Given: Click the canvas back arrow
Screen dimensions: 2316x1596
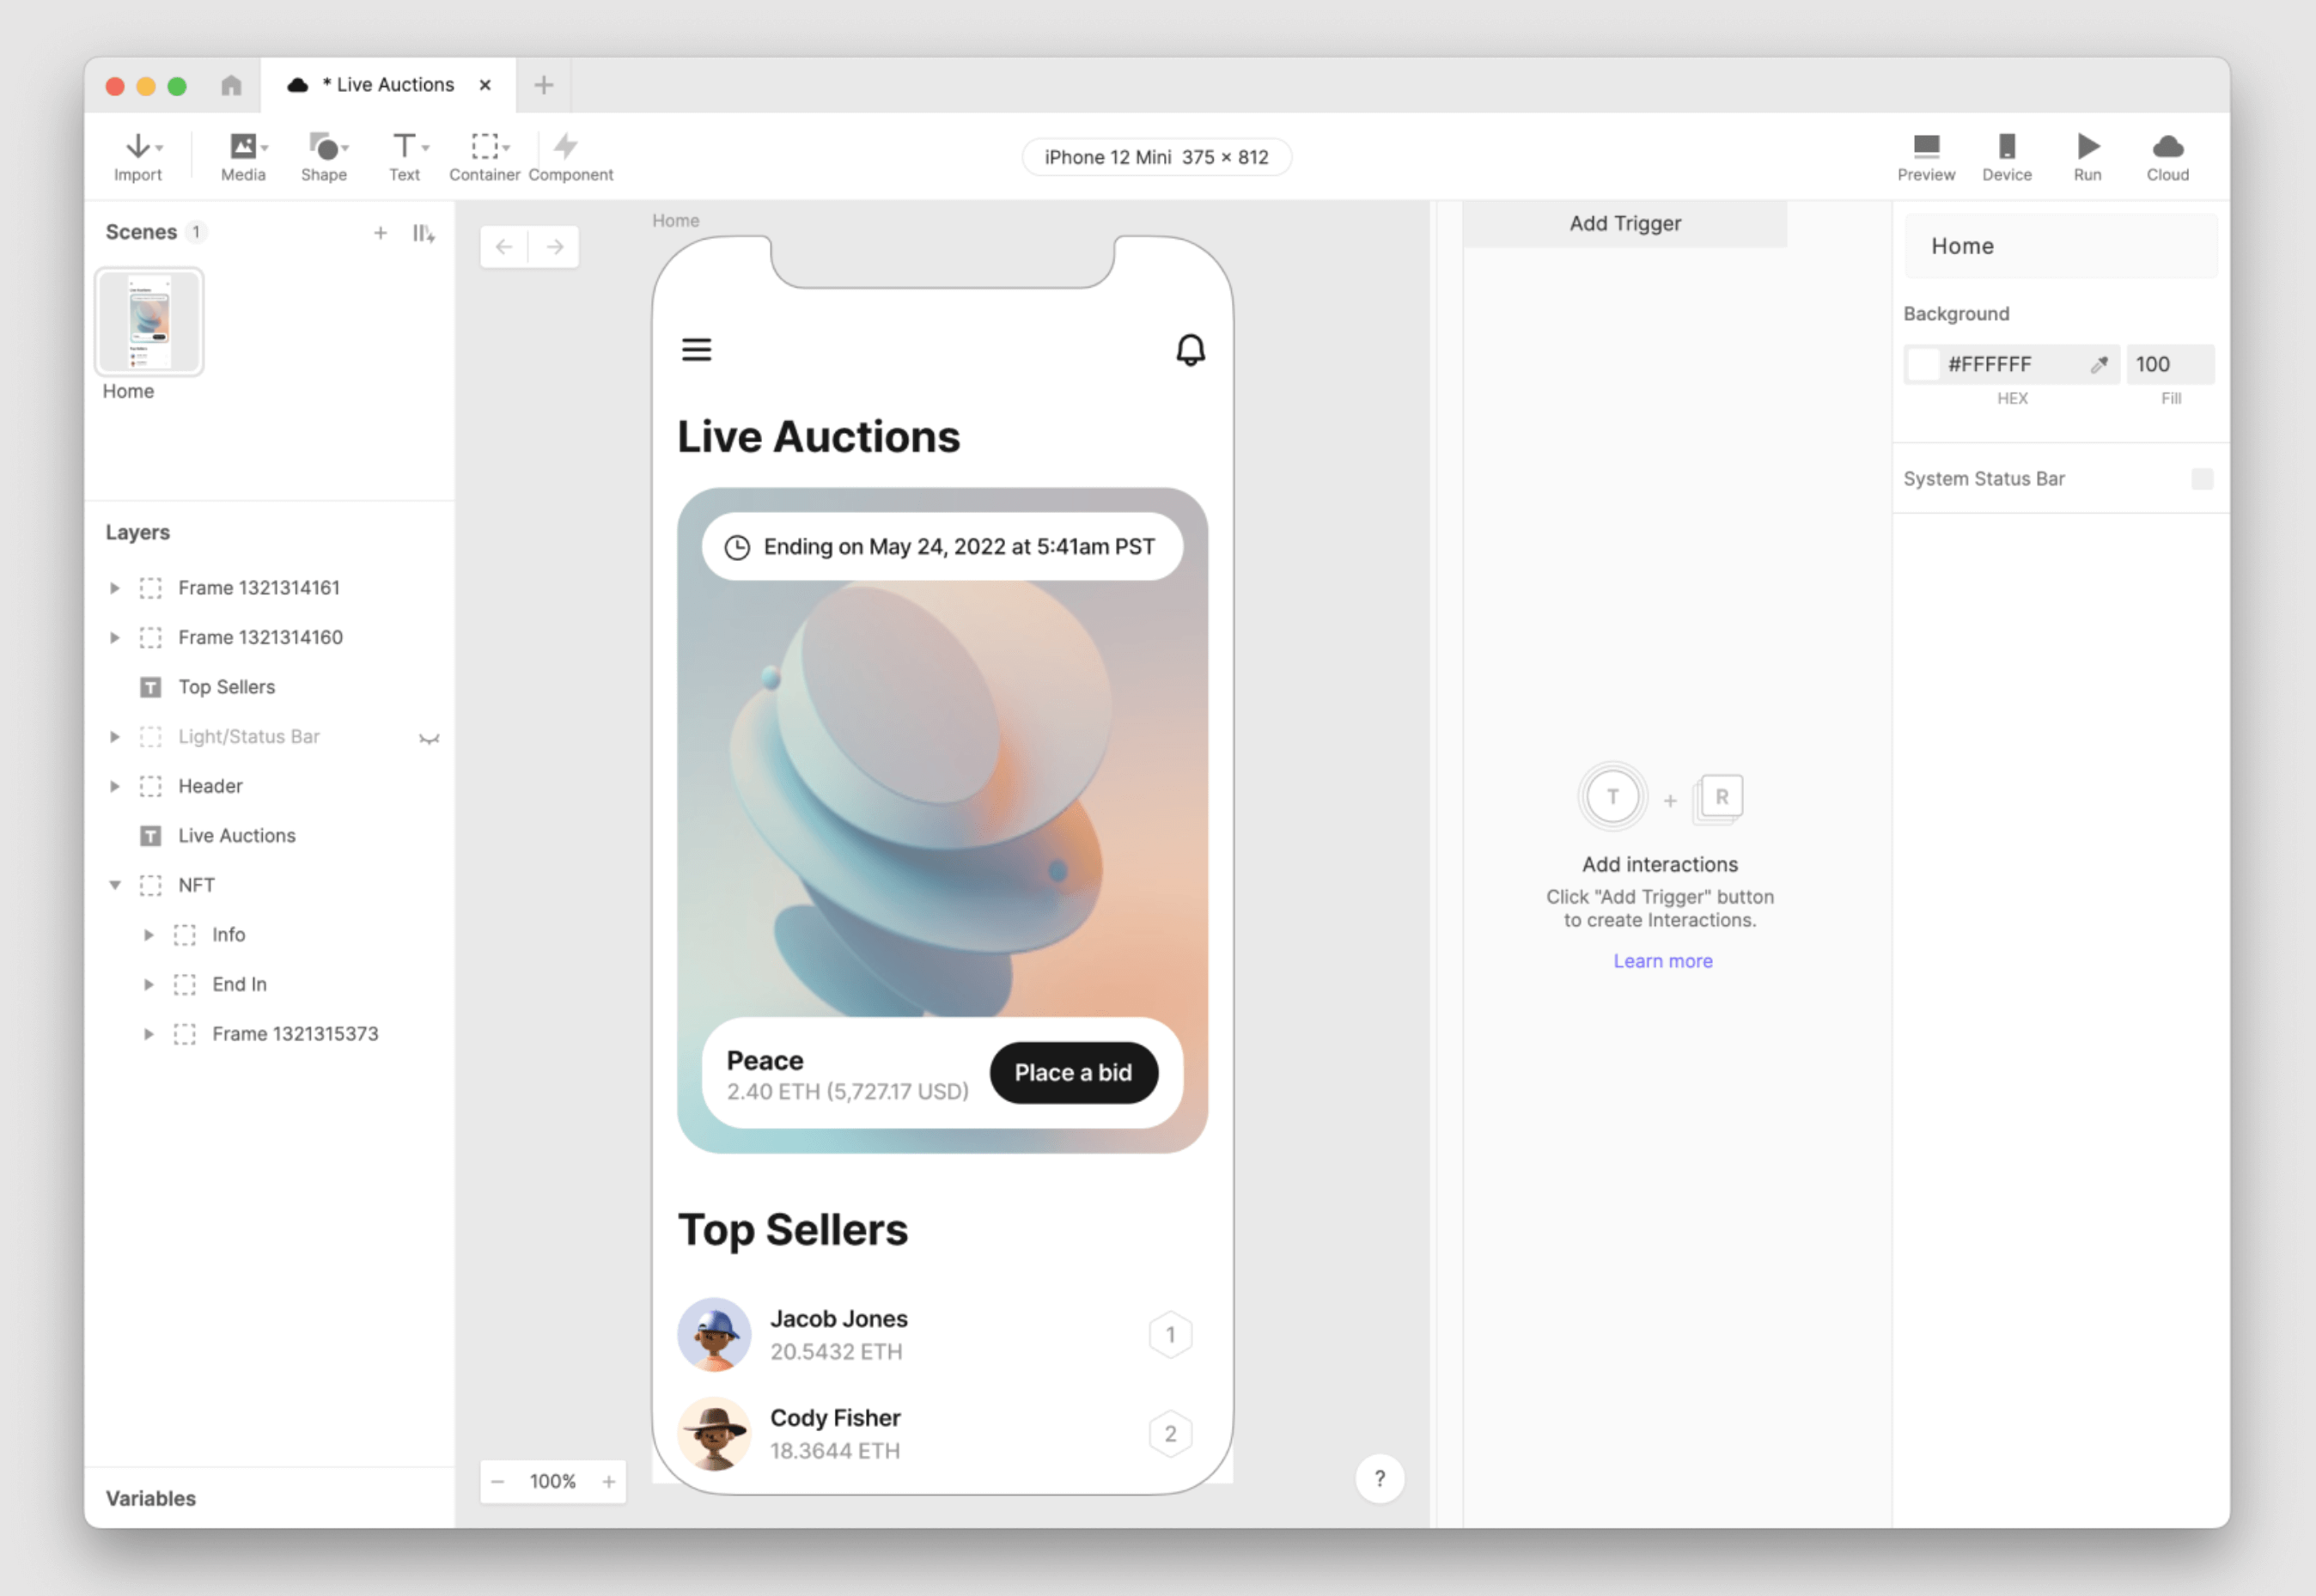Looking at the screenshot, I should click(x=504, y=247).
